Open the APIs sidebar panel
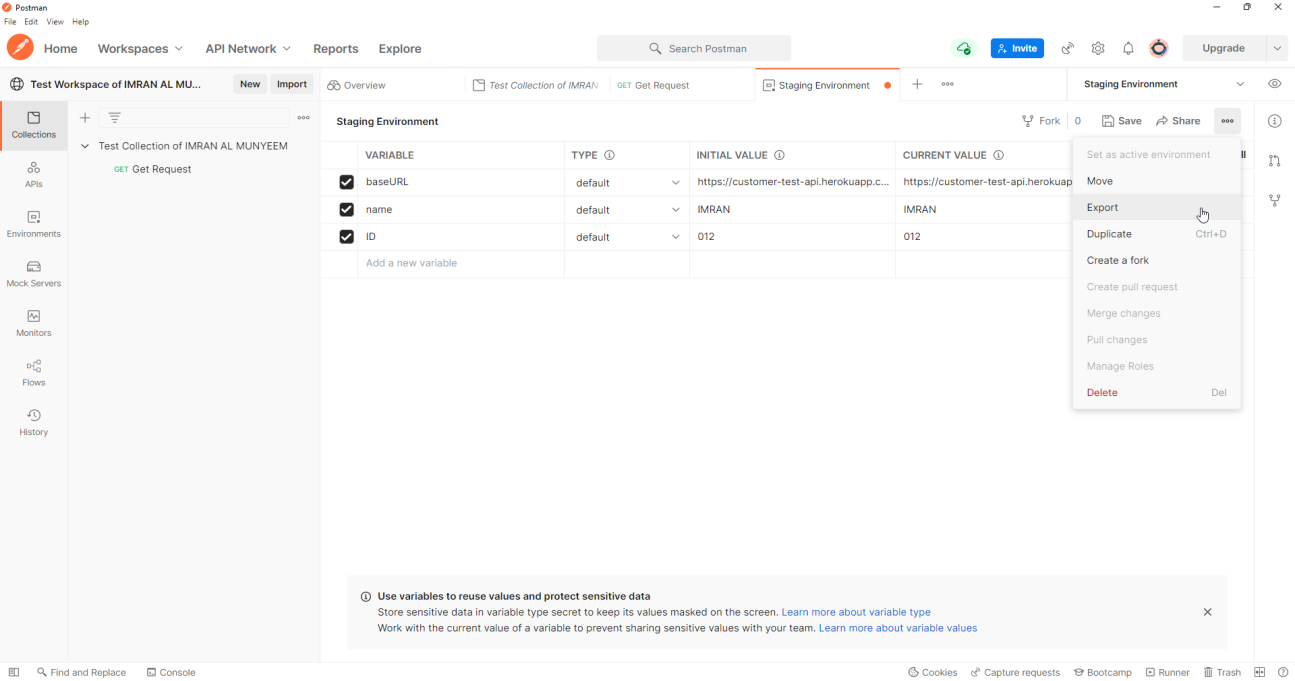This screenshot has height=681, width=1295. (34, 175)
